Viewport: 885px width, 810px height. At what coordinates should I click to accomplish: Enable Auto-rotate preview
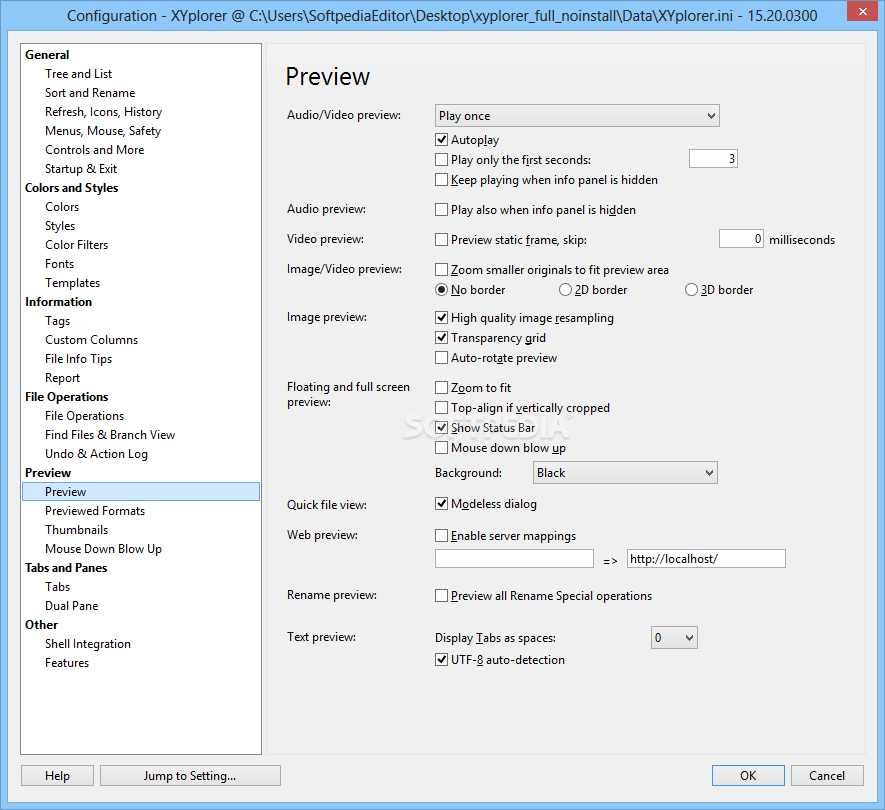coord(441,357)
